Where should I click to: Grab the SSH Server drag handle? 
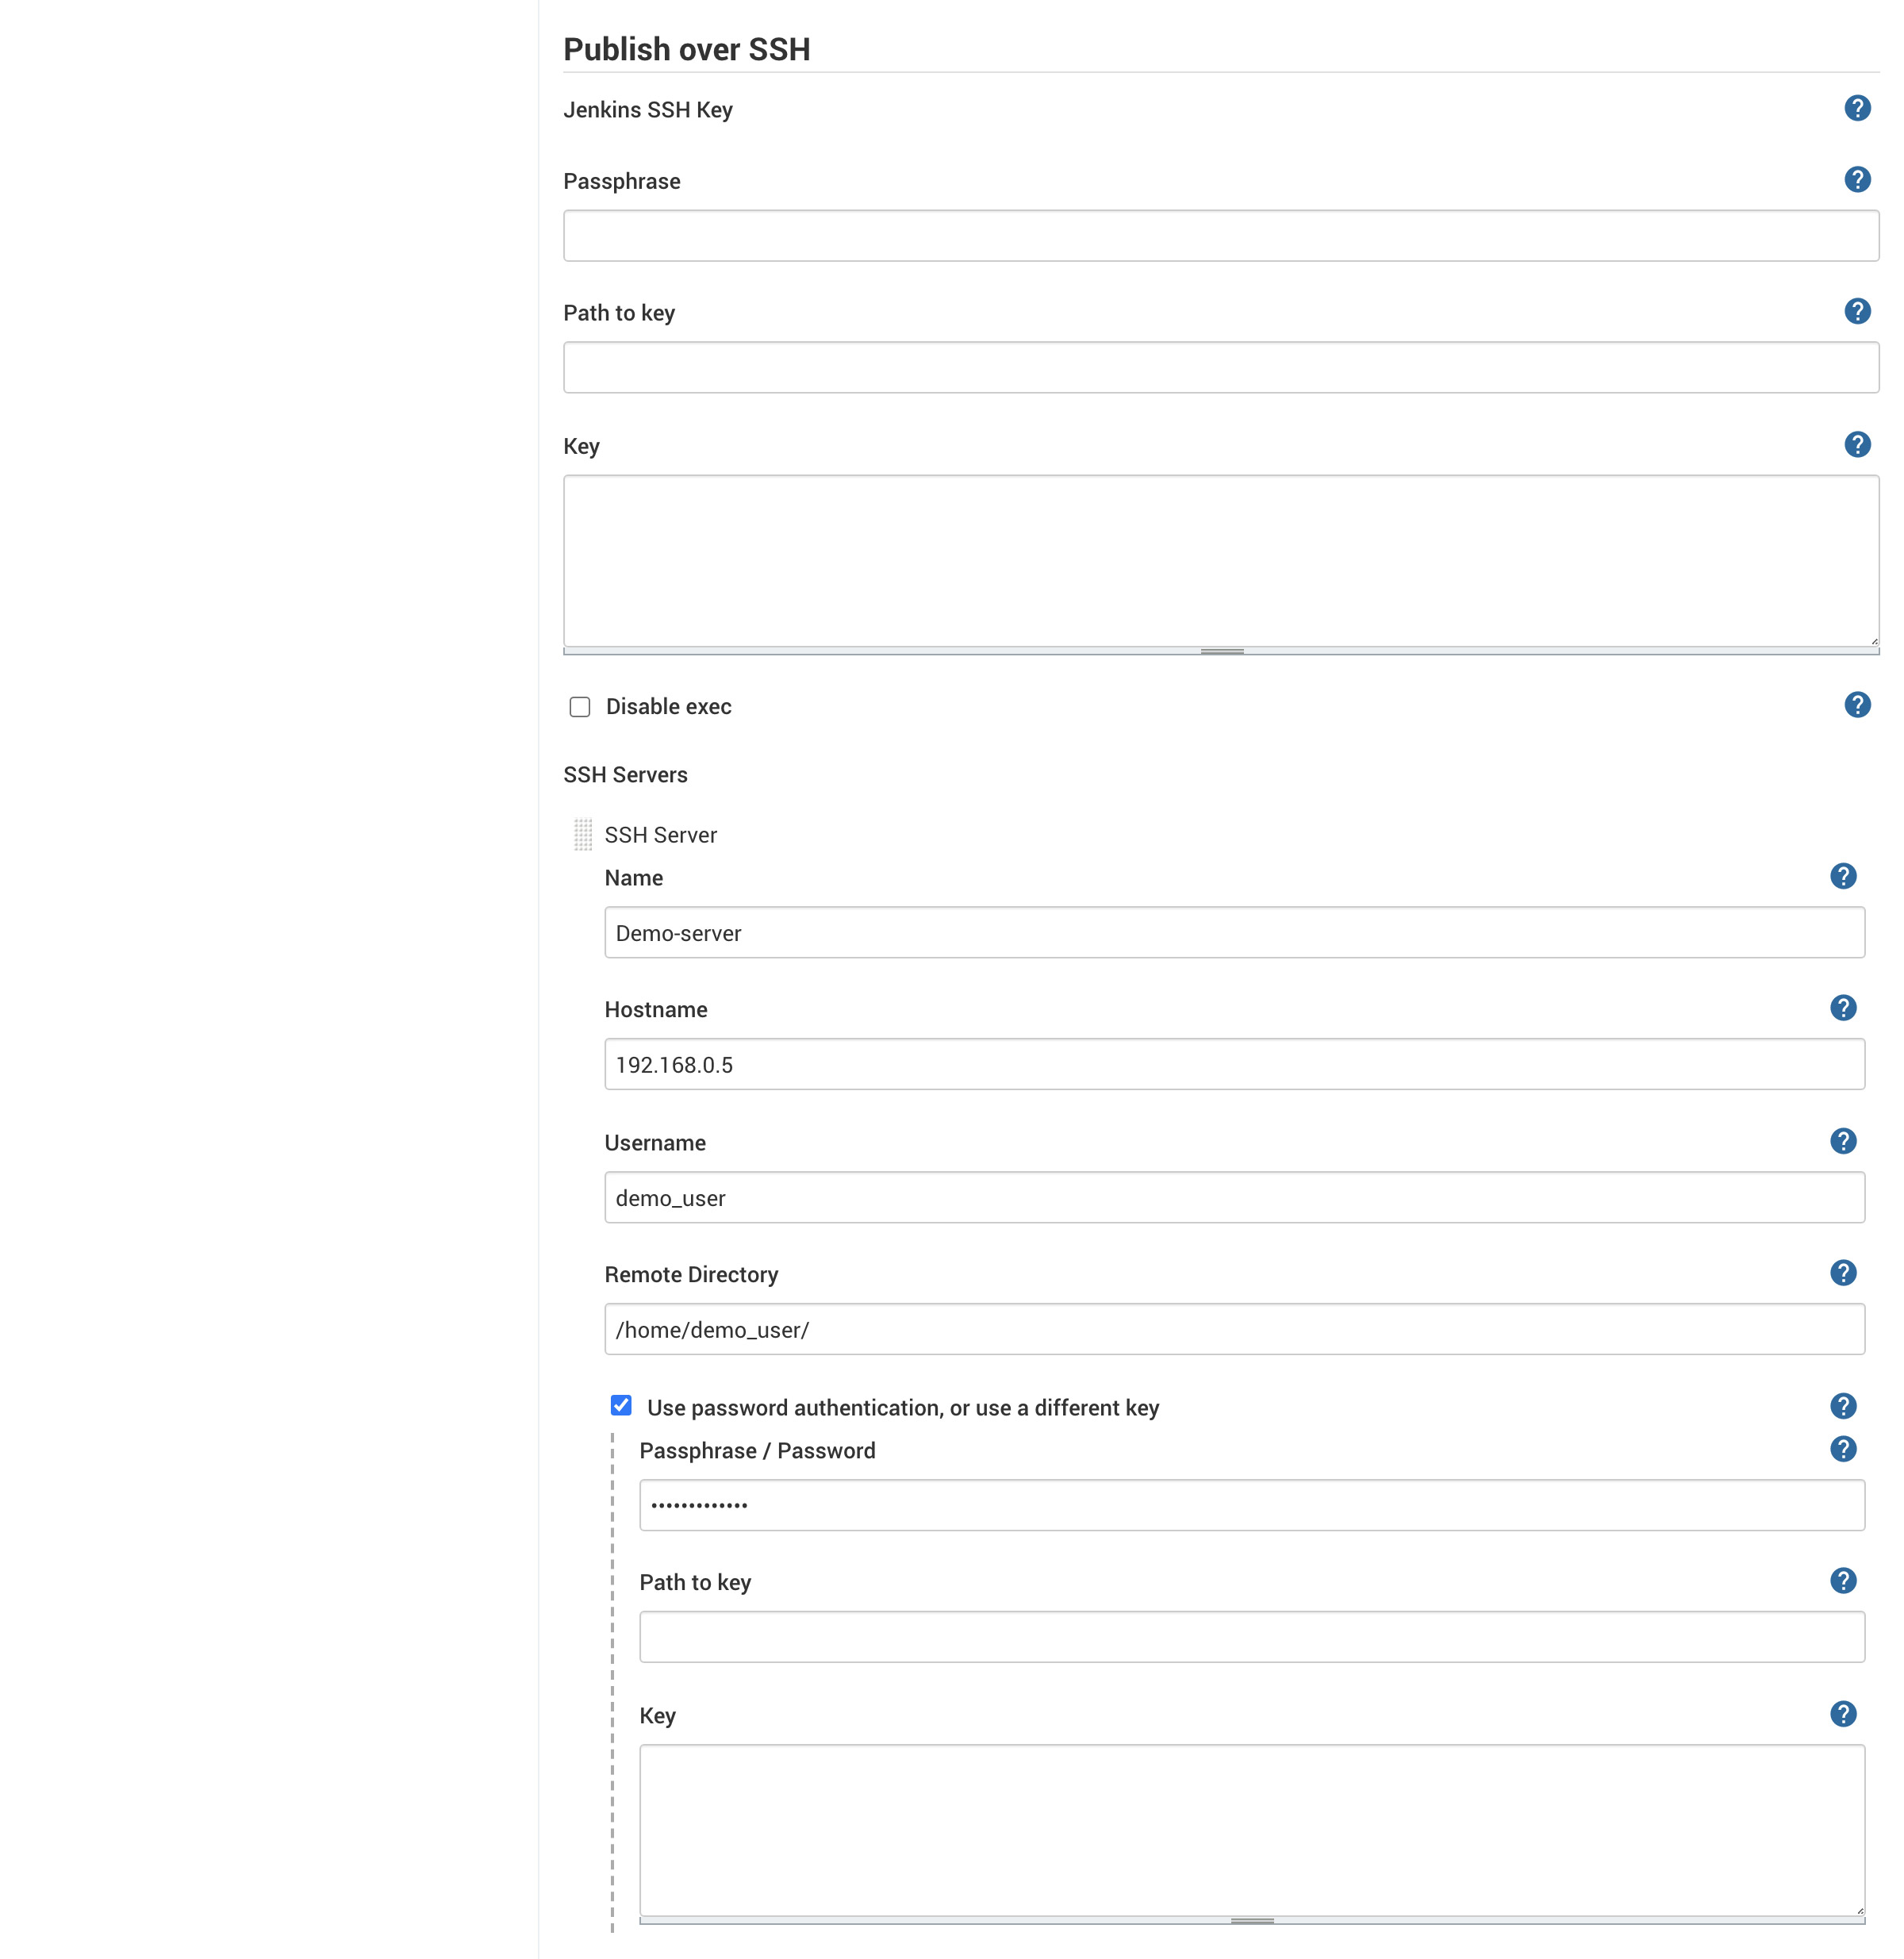click(583, 834)
